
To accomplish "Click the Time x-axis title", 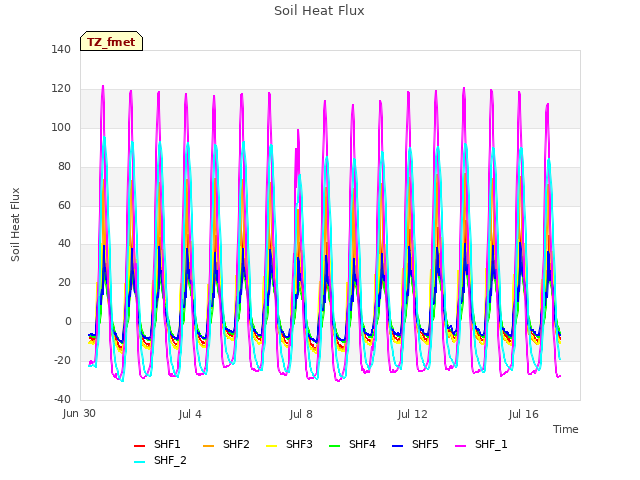I will pyautogui.click(x=566, y=429).
